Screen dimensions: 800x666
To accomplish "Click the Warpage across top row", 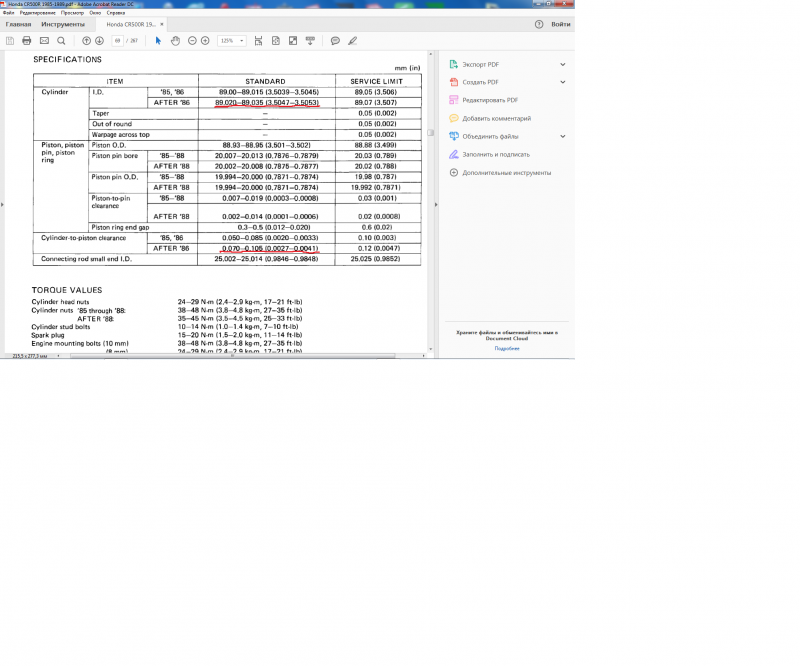I will (x=255, y=135).
